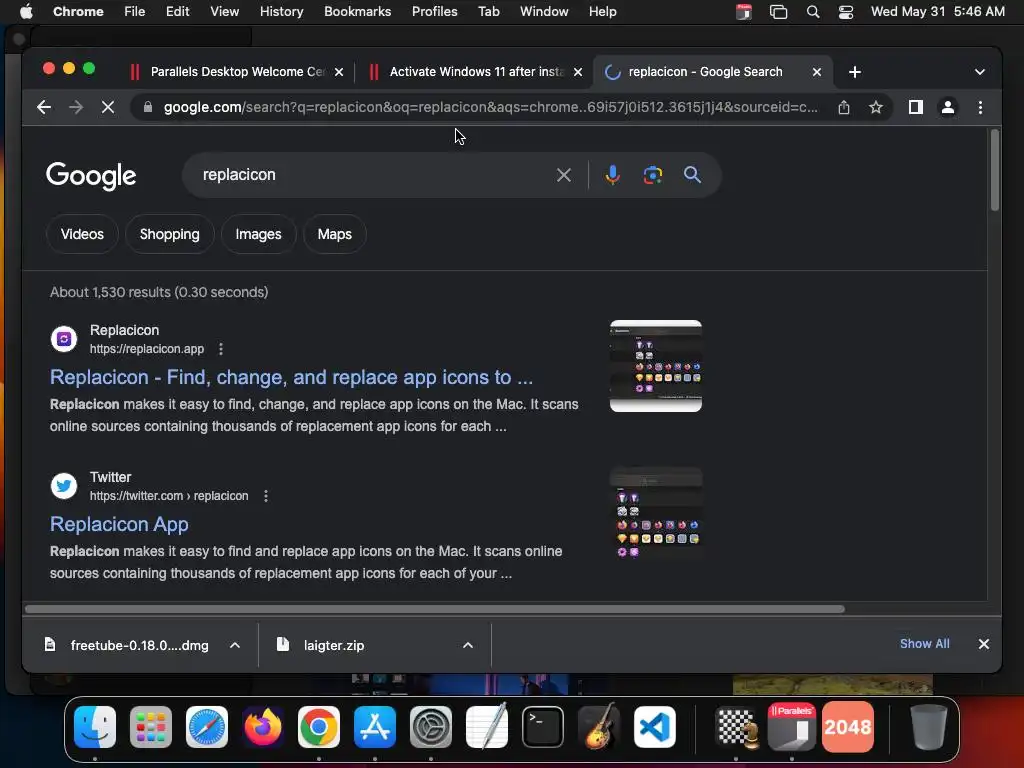Screen dimensions: 1024x768
Task: Click the vertical page scrollbar
Action: click(995, 170)
